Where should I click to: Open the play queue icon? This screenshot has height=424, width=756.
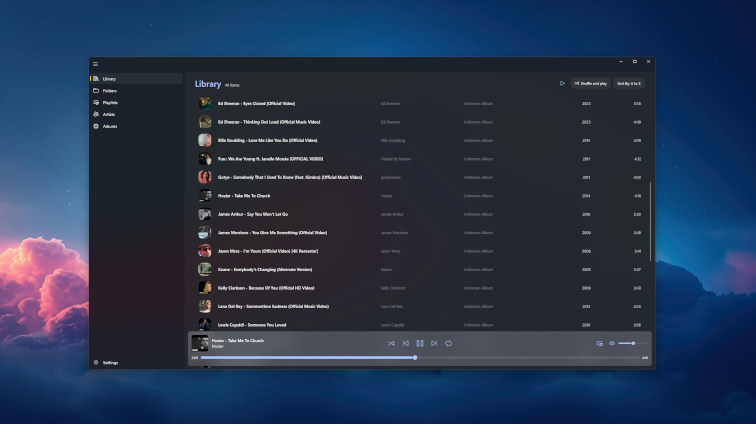[x=599, y=343]
